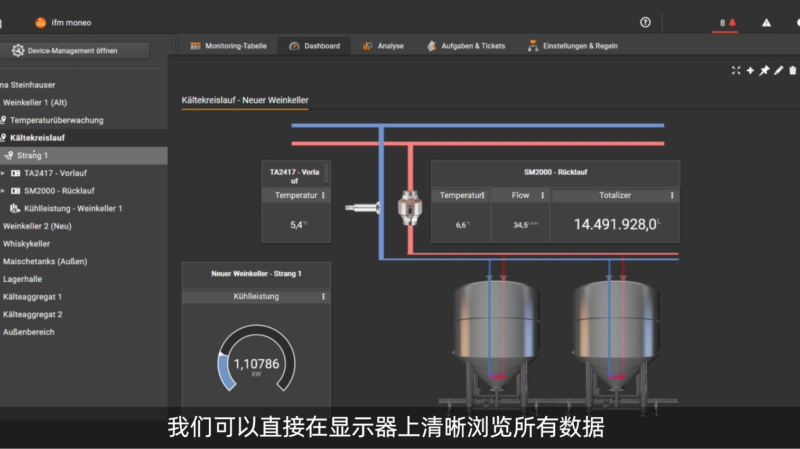Open Flow widget options menu
Viewport: 800px width, 449px height.
542,195
